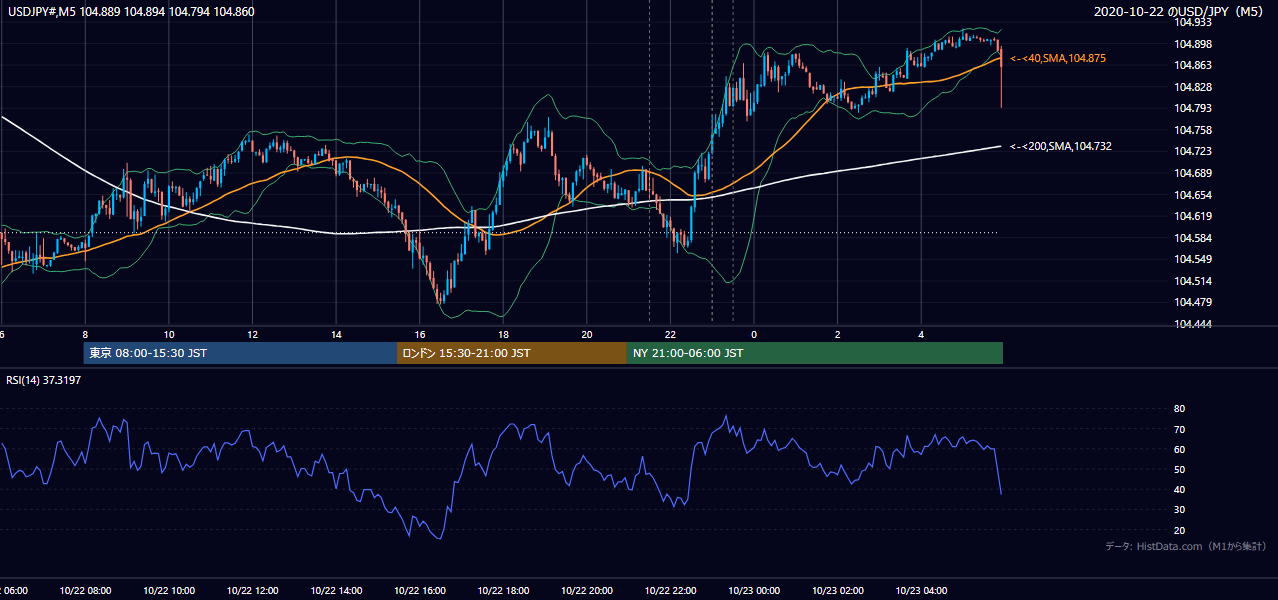Click price axis value 104.549
This screenshot has width=1278, height=600.
click(x=1192, y=259)
